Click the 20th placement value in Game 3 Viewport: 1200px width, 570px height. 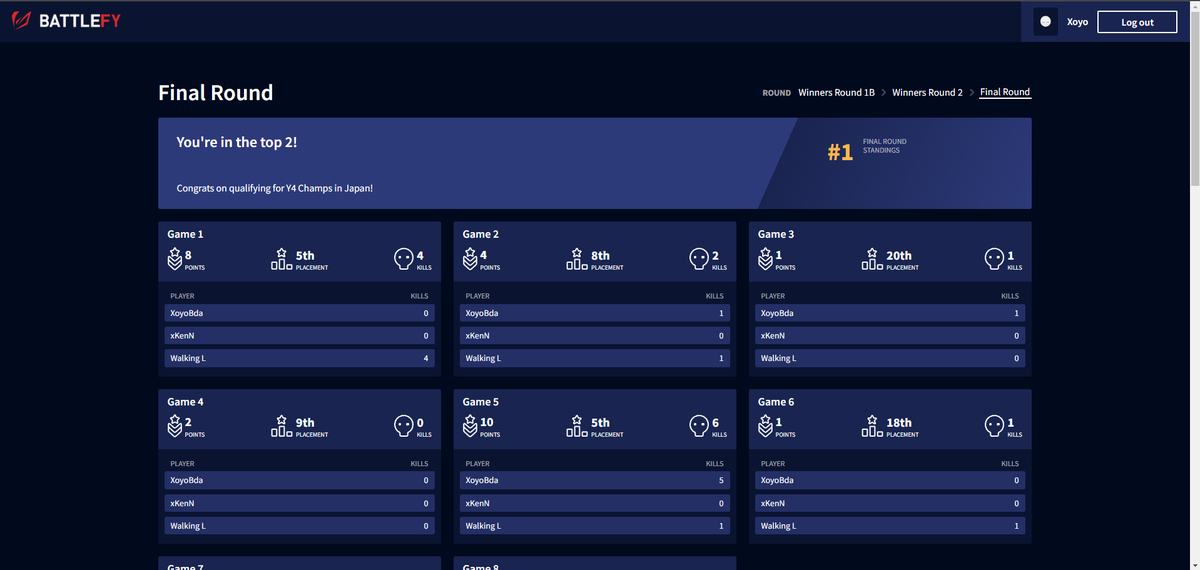coord(899,256)
